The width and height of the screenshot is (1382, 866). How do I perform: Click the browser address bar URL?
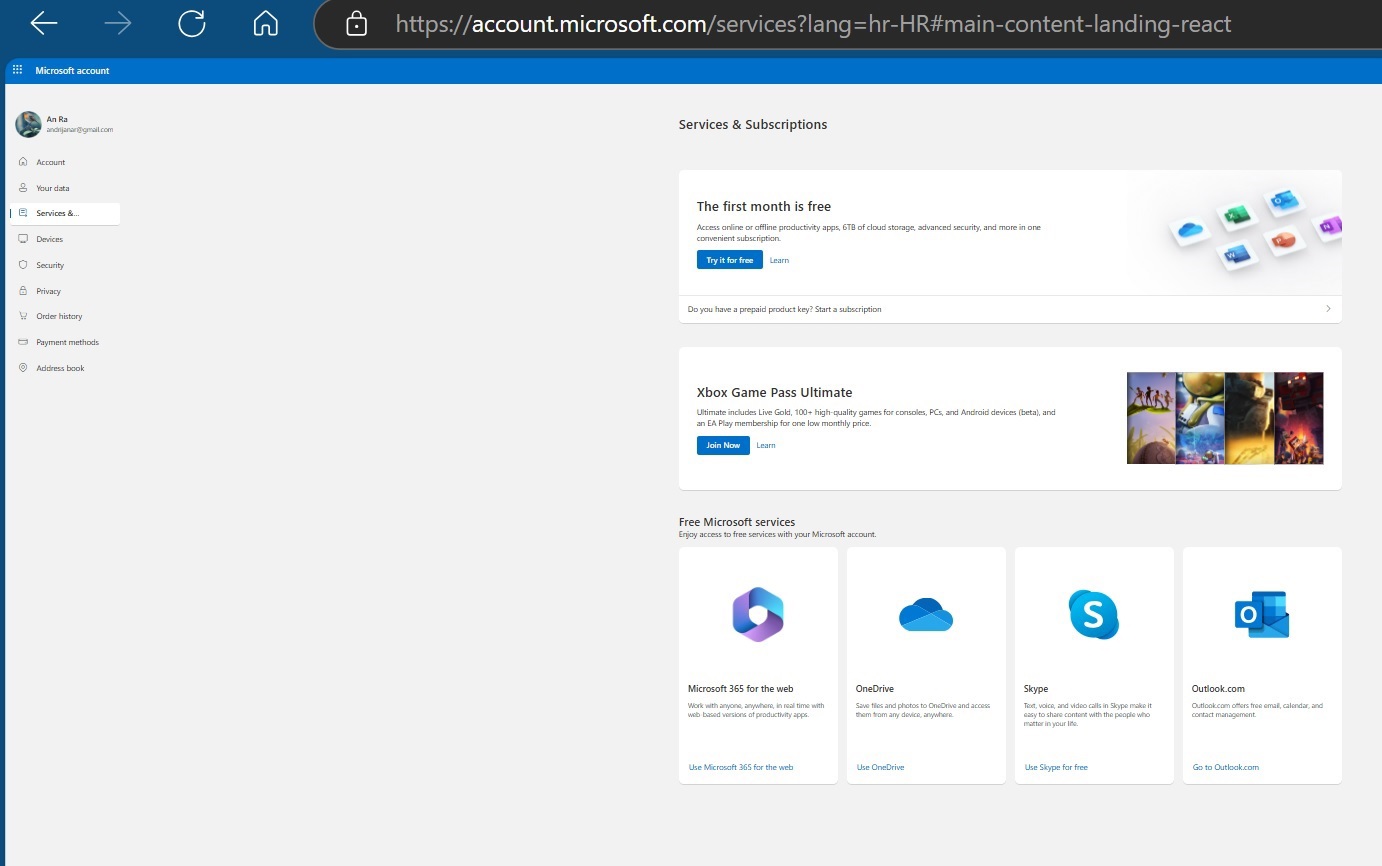pos(813,24)
